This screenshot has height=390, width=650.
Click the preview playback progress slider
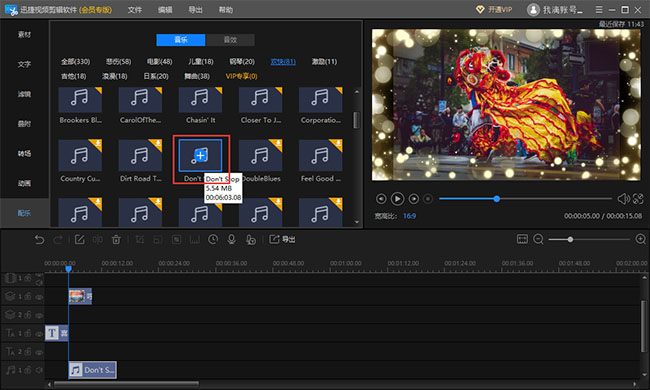[x=525, y=199]
